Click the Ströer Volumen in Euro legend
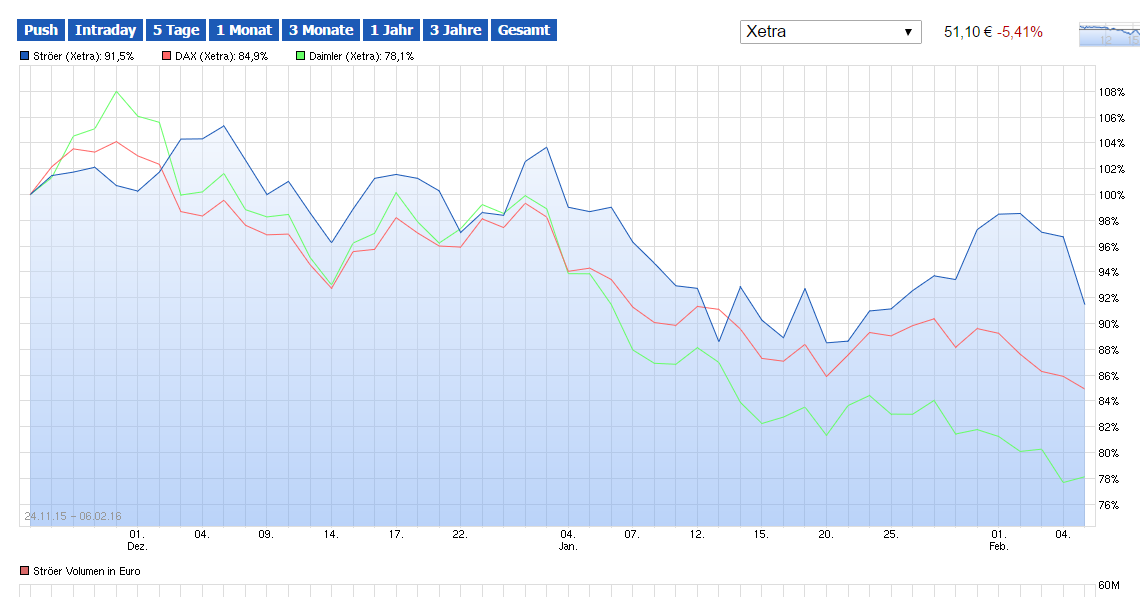The height and width of the screenshot is (597, 1140). click(86, 571)
